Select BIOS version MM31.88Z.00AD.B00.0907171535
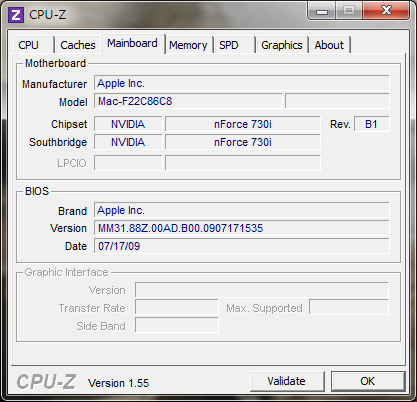 coord(241,228)
